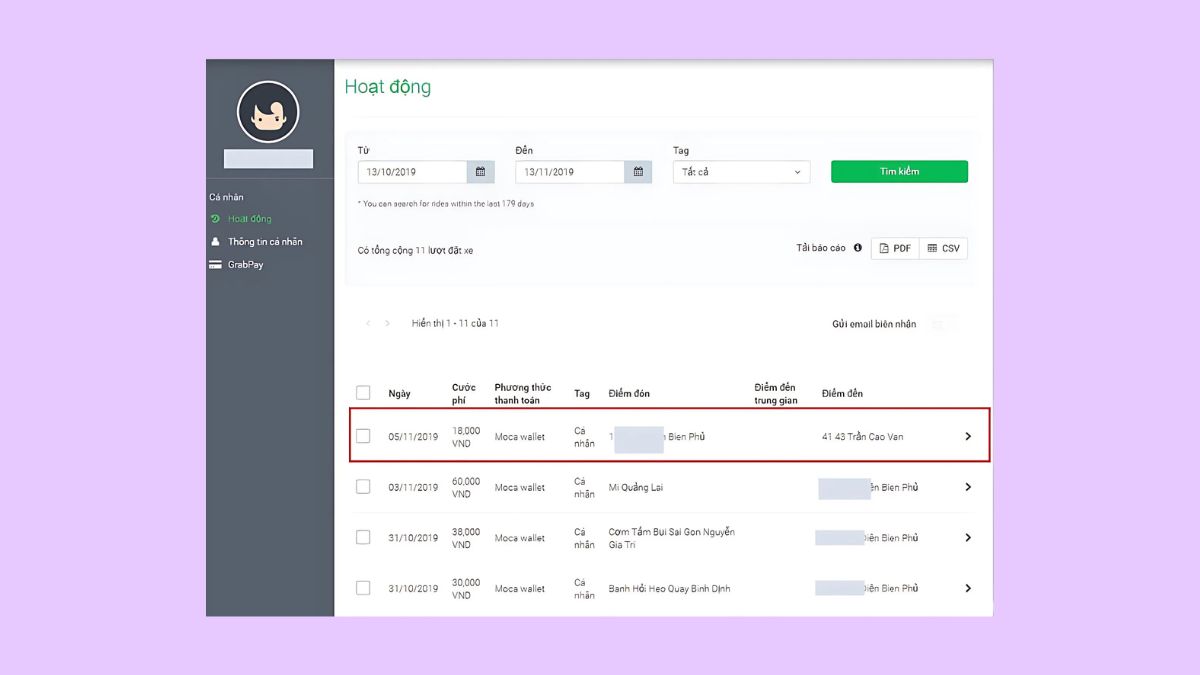
Task: Click pickup Banh Hỏi Heo Quay Bình Định
Action: [669, 589]
